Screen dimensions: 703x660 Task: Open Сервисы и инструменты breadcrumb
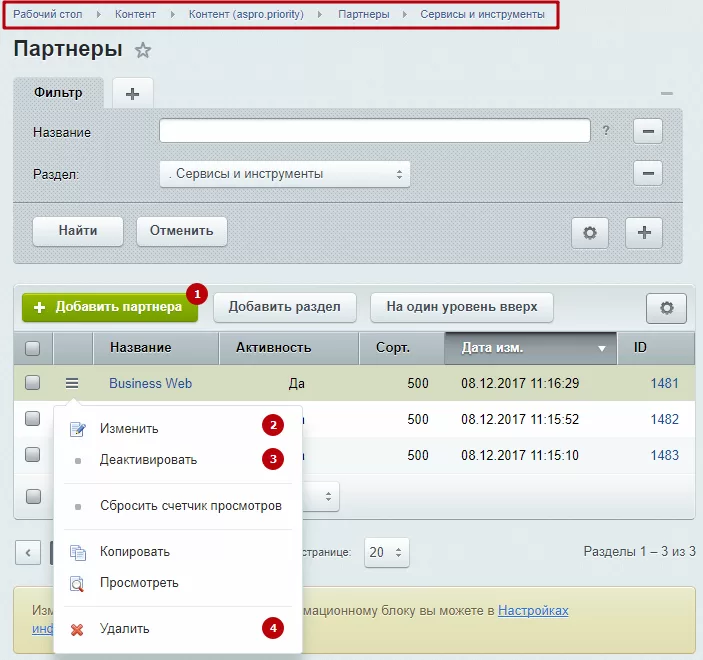click(482, 14)
